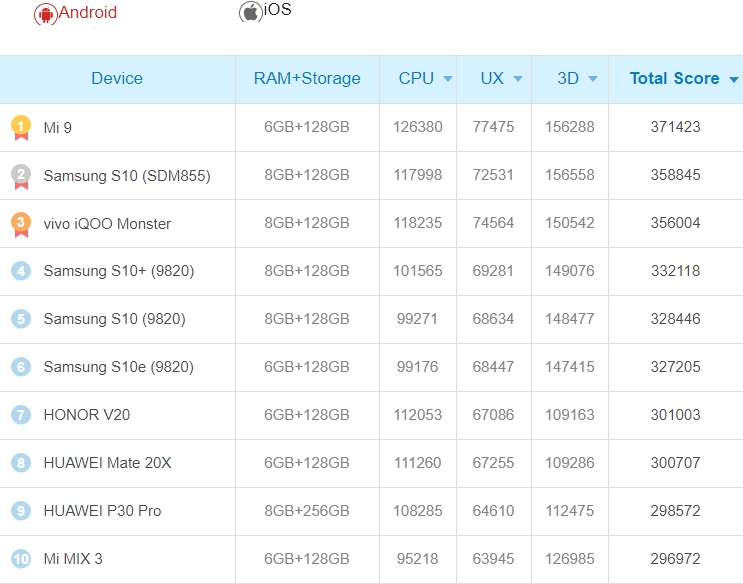
Task: Click total score 328446
Action: pyautogui.click(x=675, y=319)
